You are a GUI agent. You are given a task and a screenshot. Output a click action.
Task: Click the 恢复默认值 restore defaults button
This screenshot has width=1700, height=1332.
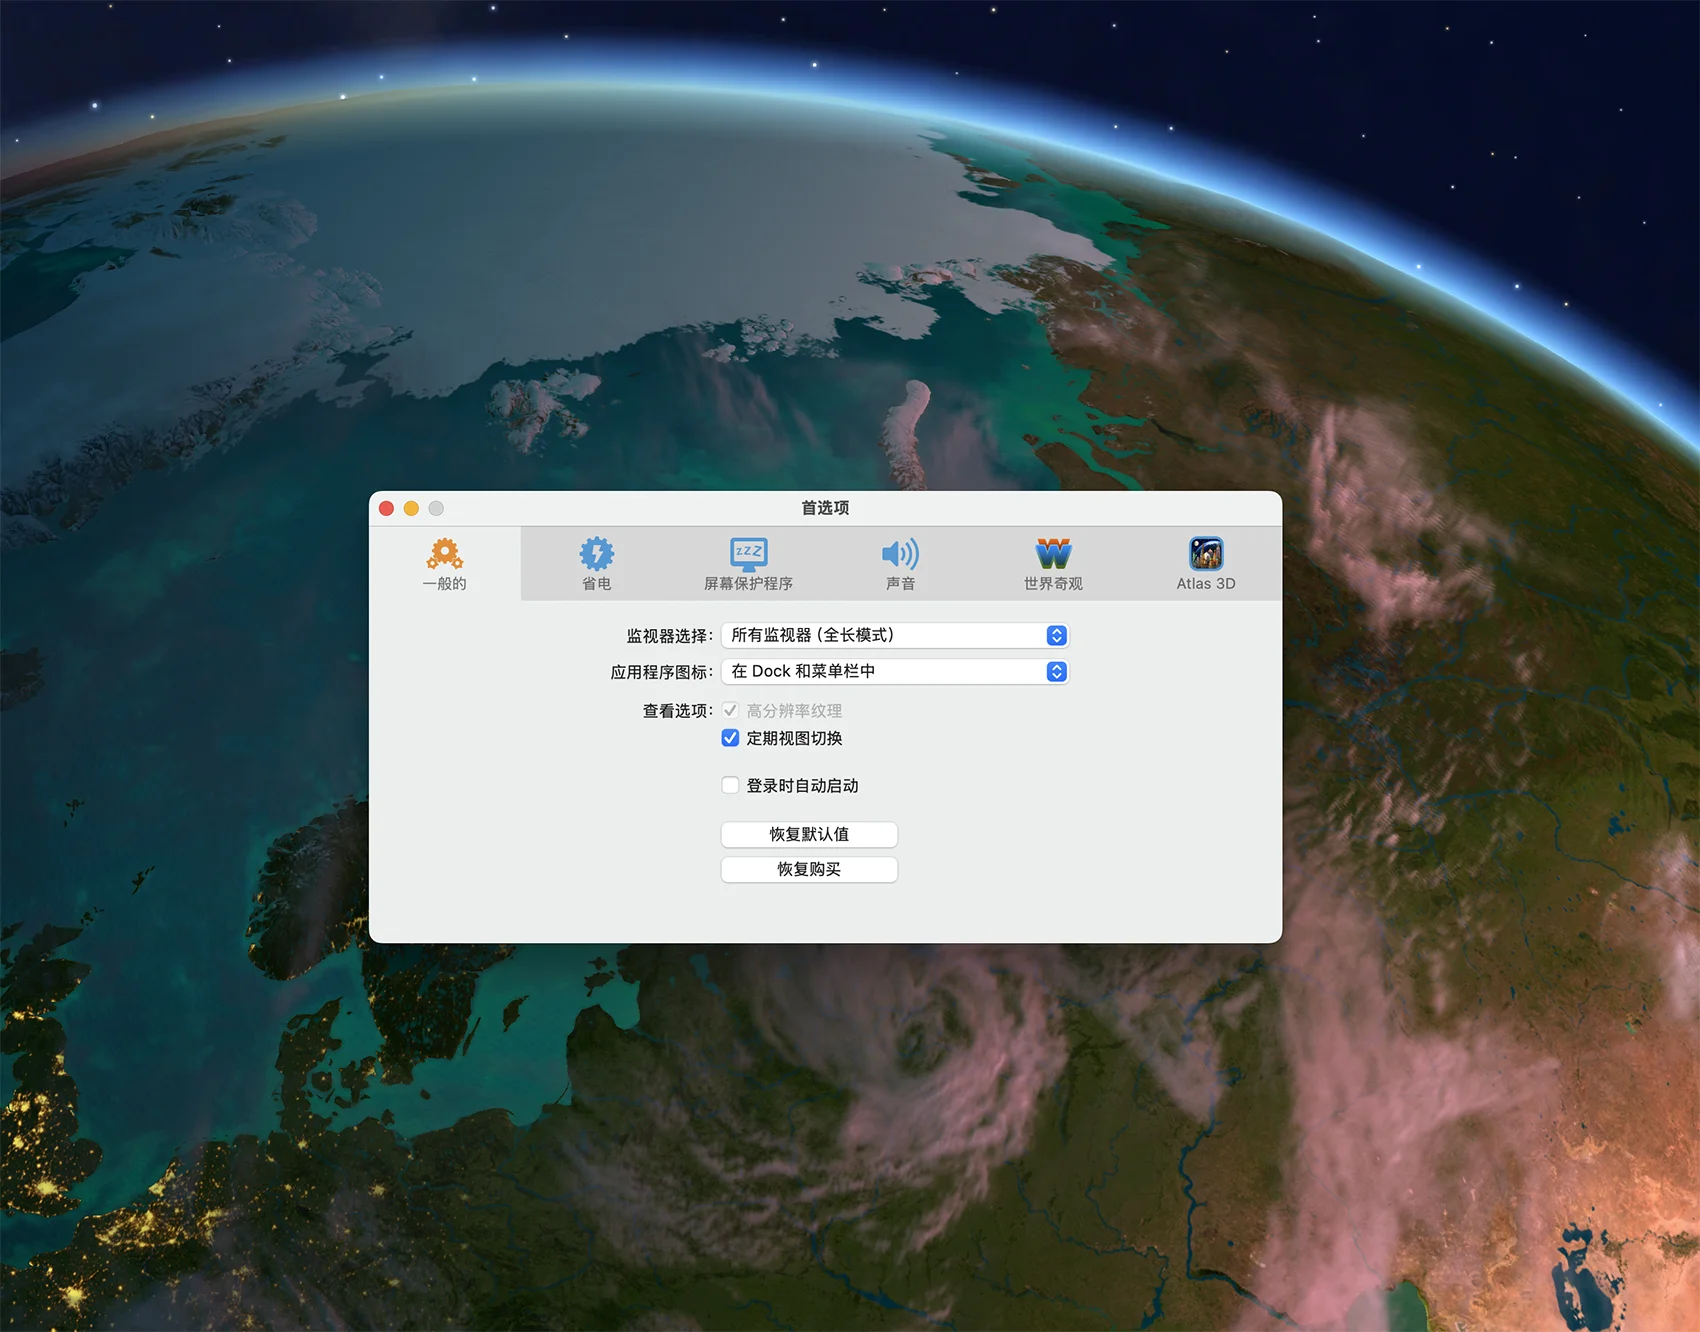coord(809,834)
